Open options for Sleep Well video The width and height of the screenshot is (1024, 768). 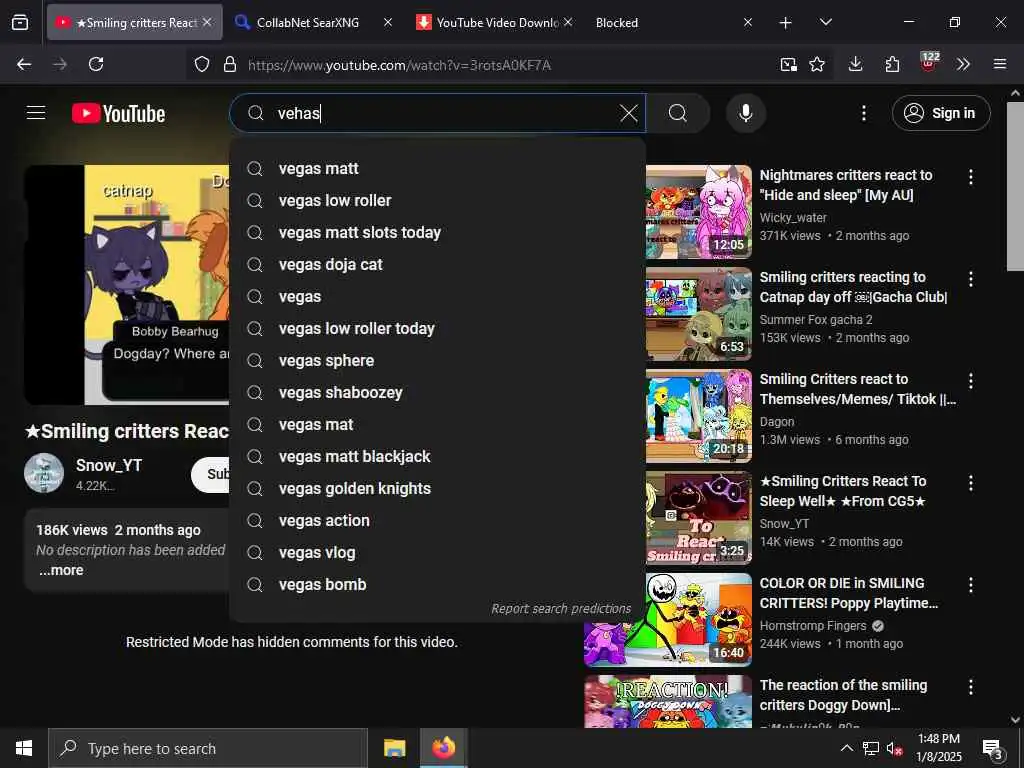pos(971,483)
